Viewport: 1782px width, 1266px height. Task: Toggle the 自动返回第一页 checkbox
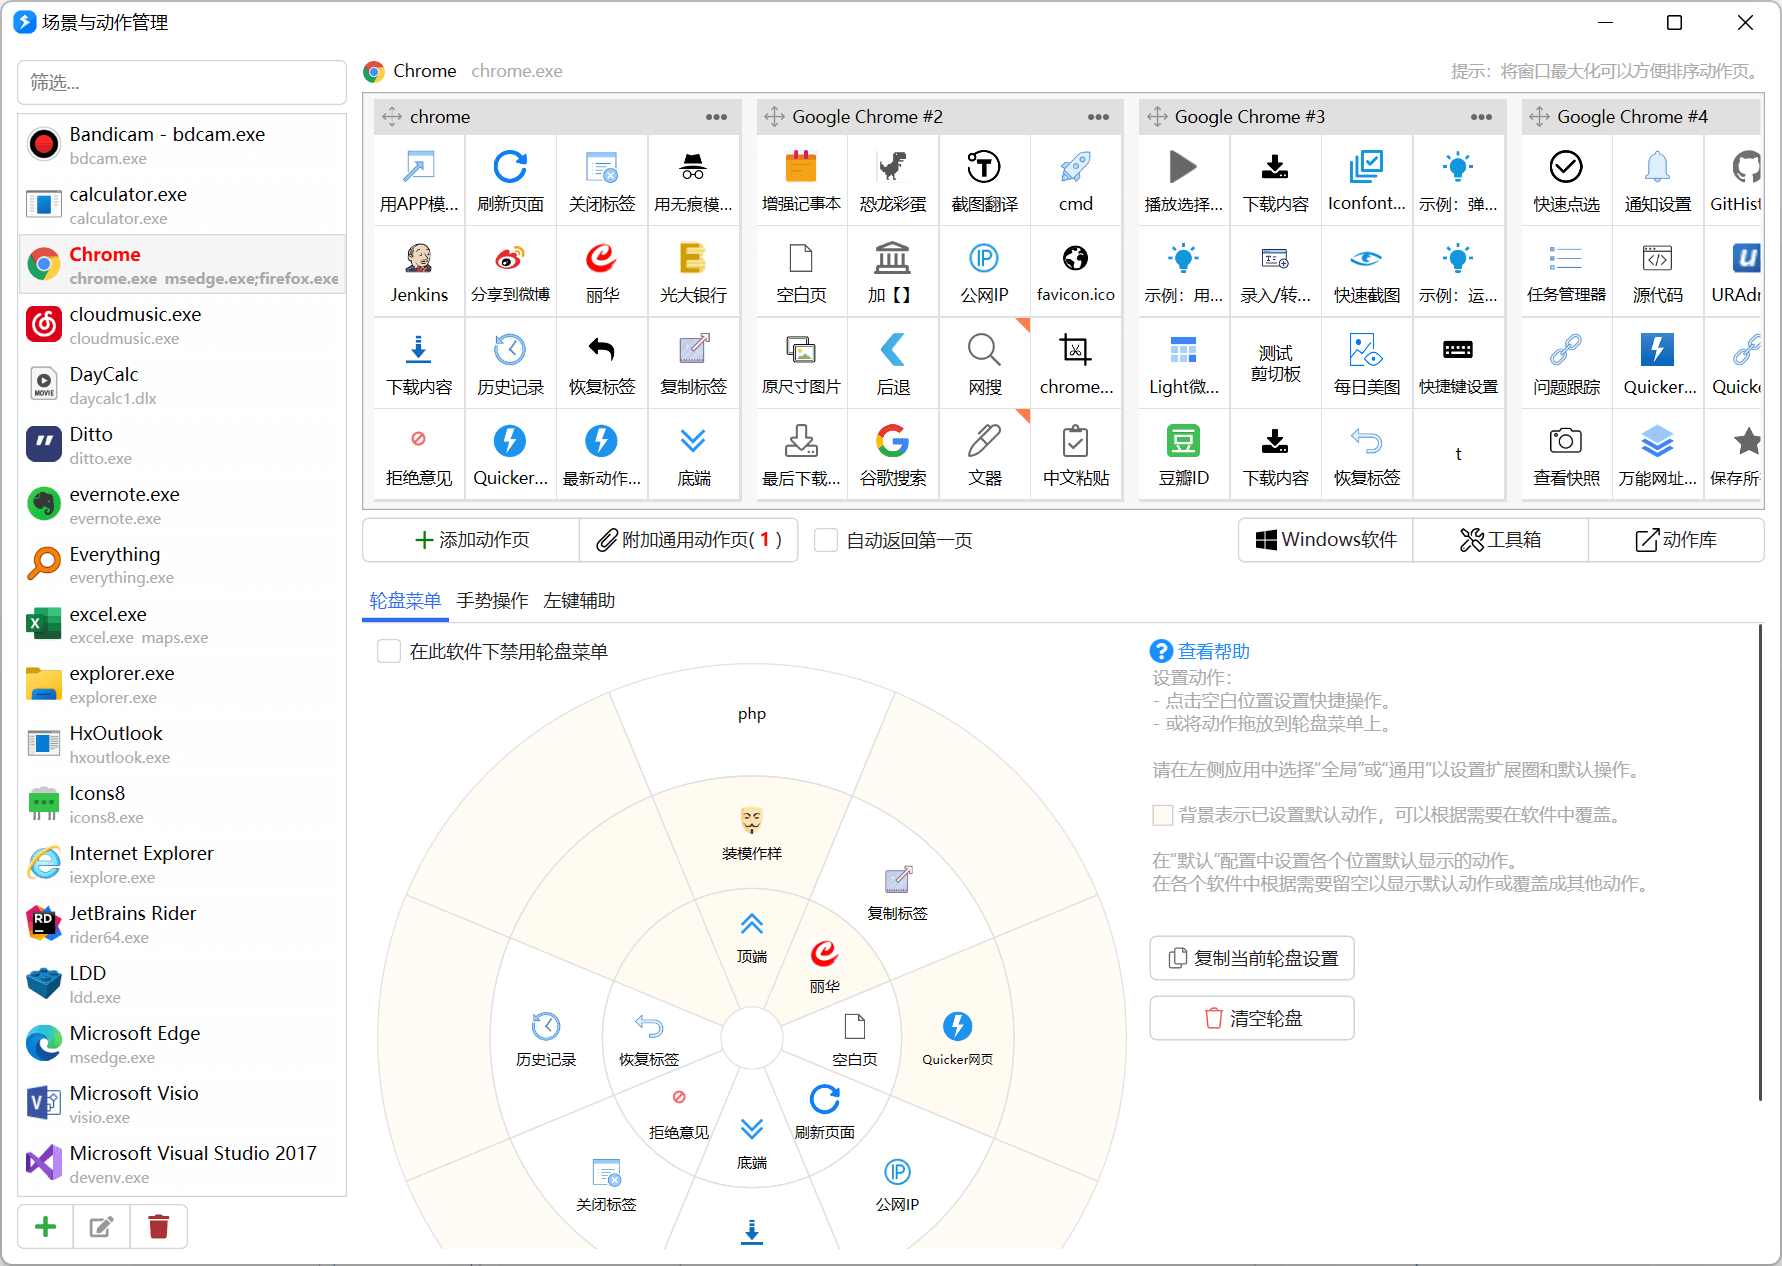[x=826, y=540]
